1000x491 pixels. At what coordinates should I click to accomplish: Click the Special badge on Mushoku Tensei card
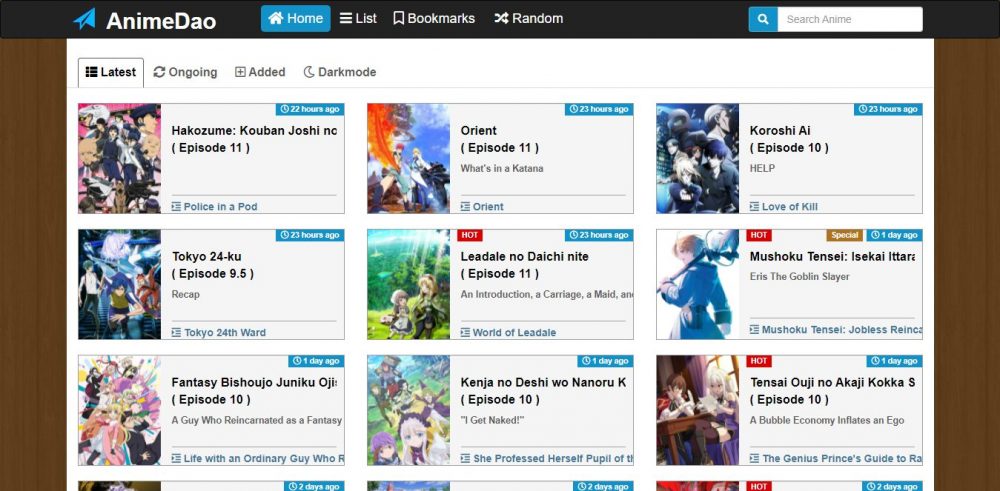pyautogui.click(x=844, y=235)
